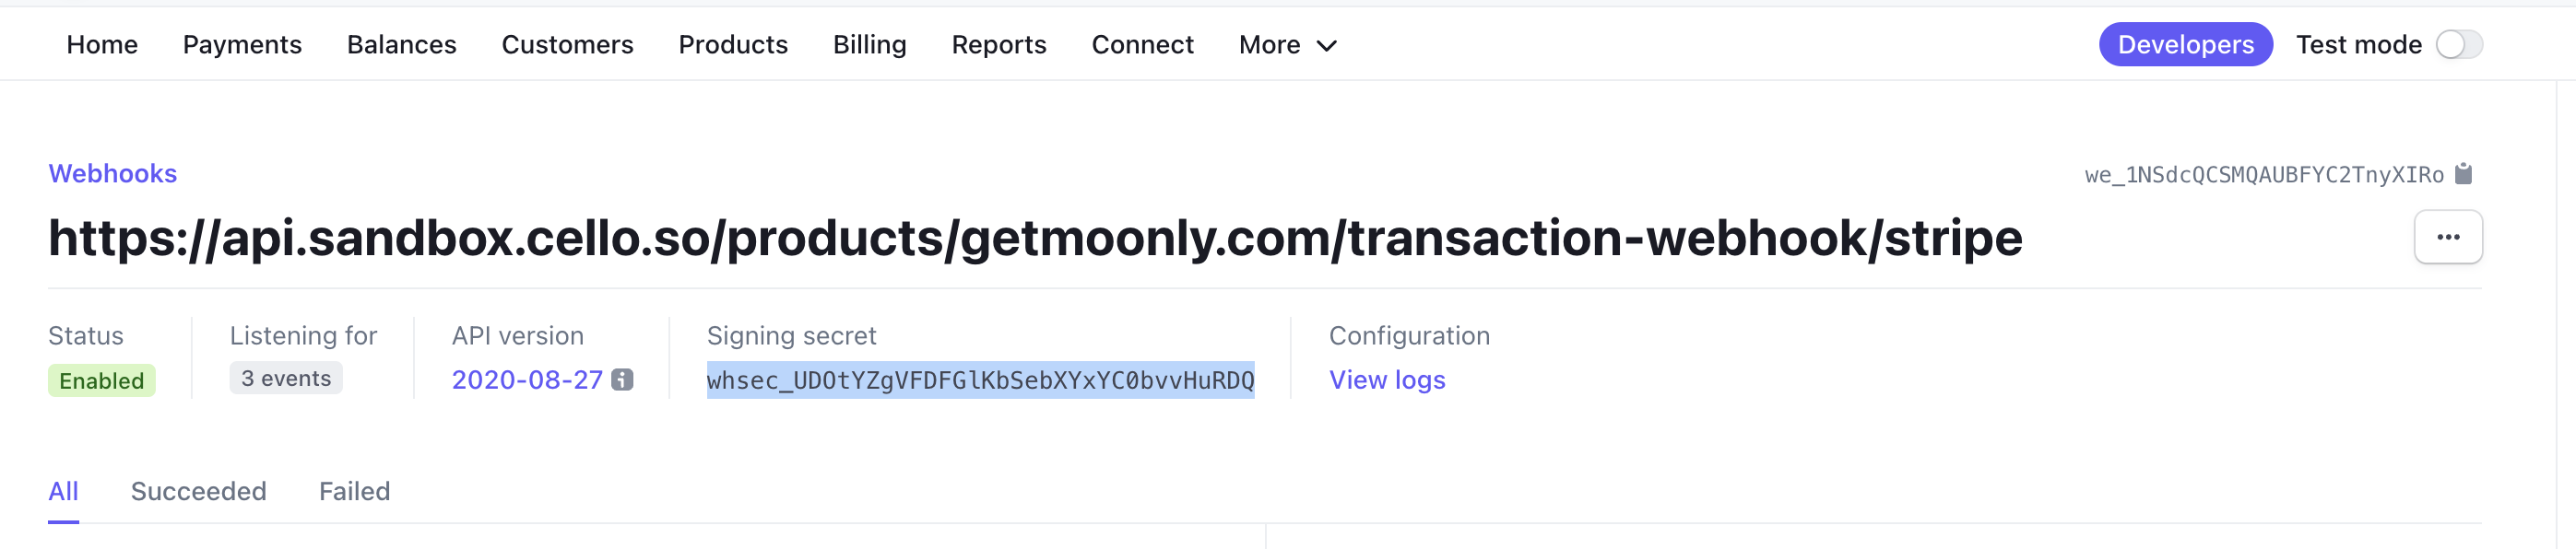Select the Failed tab

pos(355,491)
